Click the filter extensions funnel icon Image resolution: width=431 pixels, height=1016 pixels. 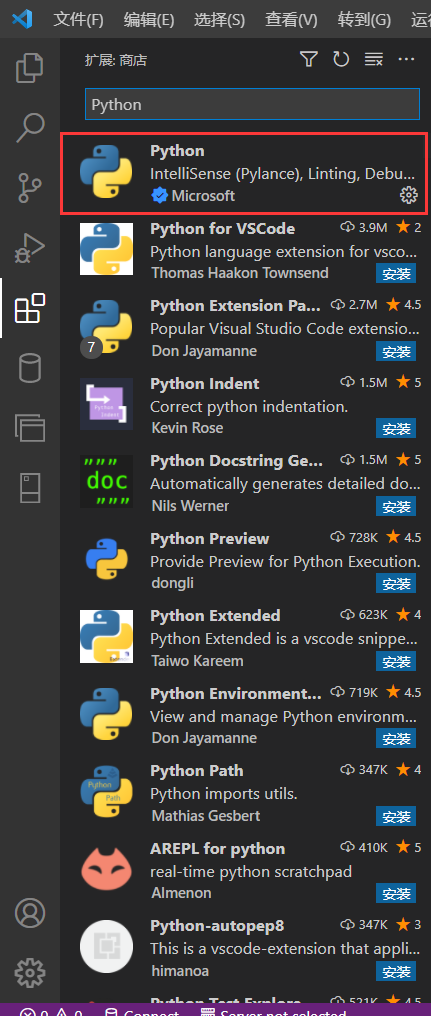(309, 60)
